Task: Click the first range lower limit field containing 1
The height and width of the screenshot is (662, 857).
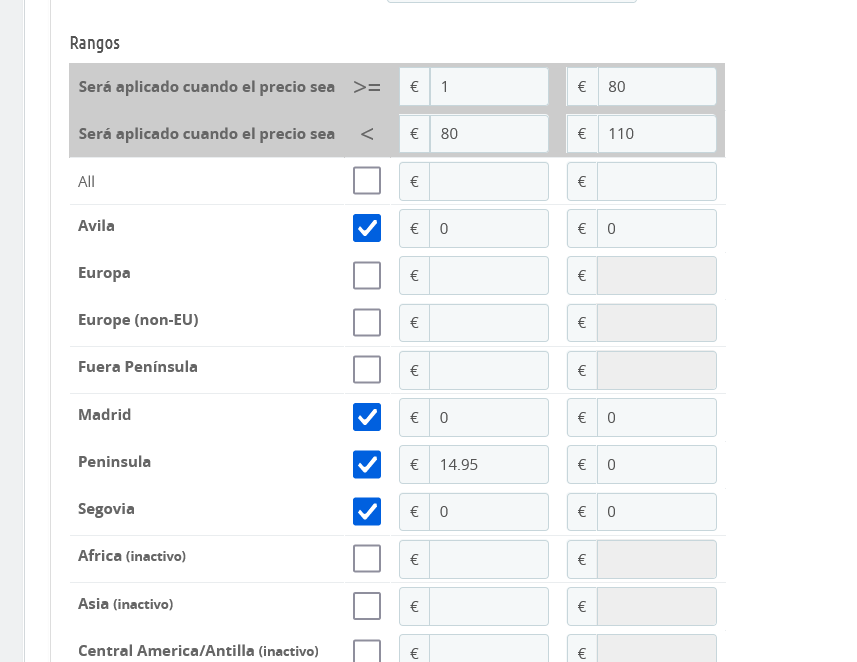Action: tap(488, 87)
